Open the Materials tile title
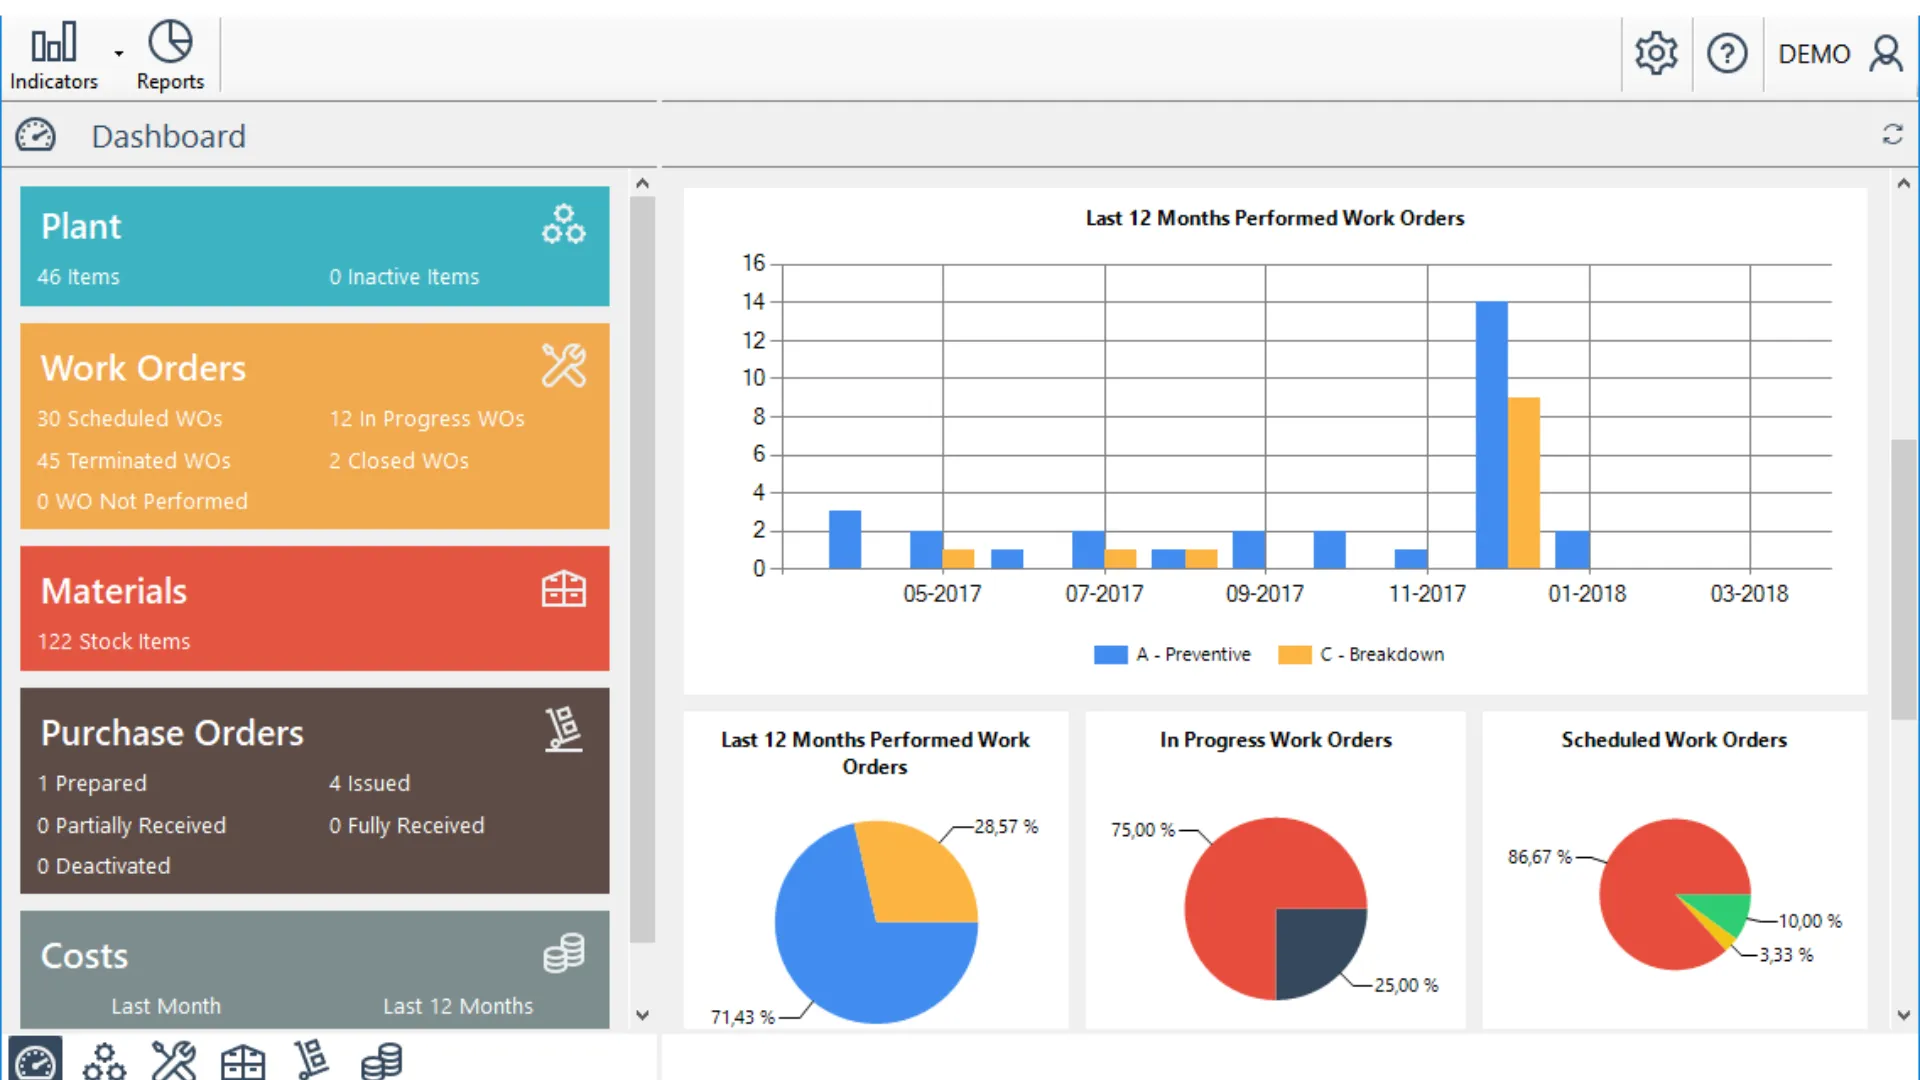The image size is (1920, 1080). [114, 591]
